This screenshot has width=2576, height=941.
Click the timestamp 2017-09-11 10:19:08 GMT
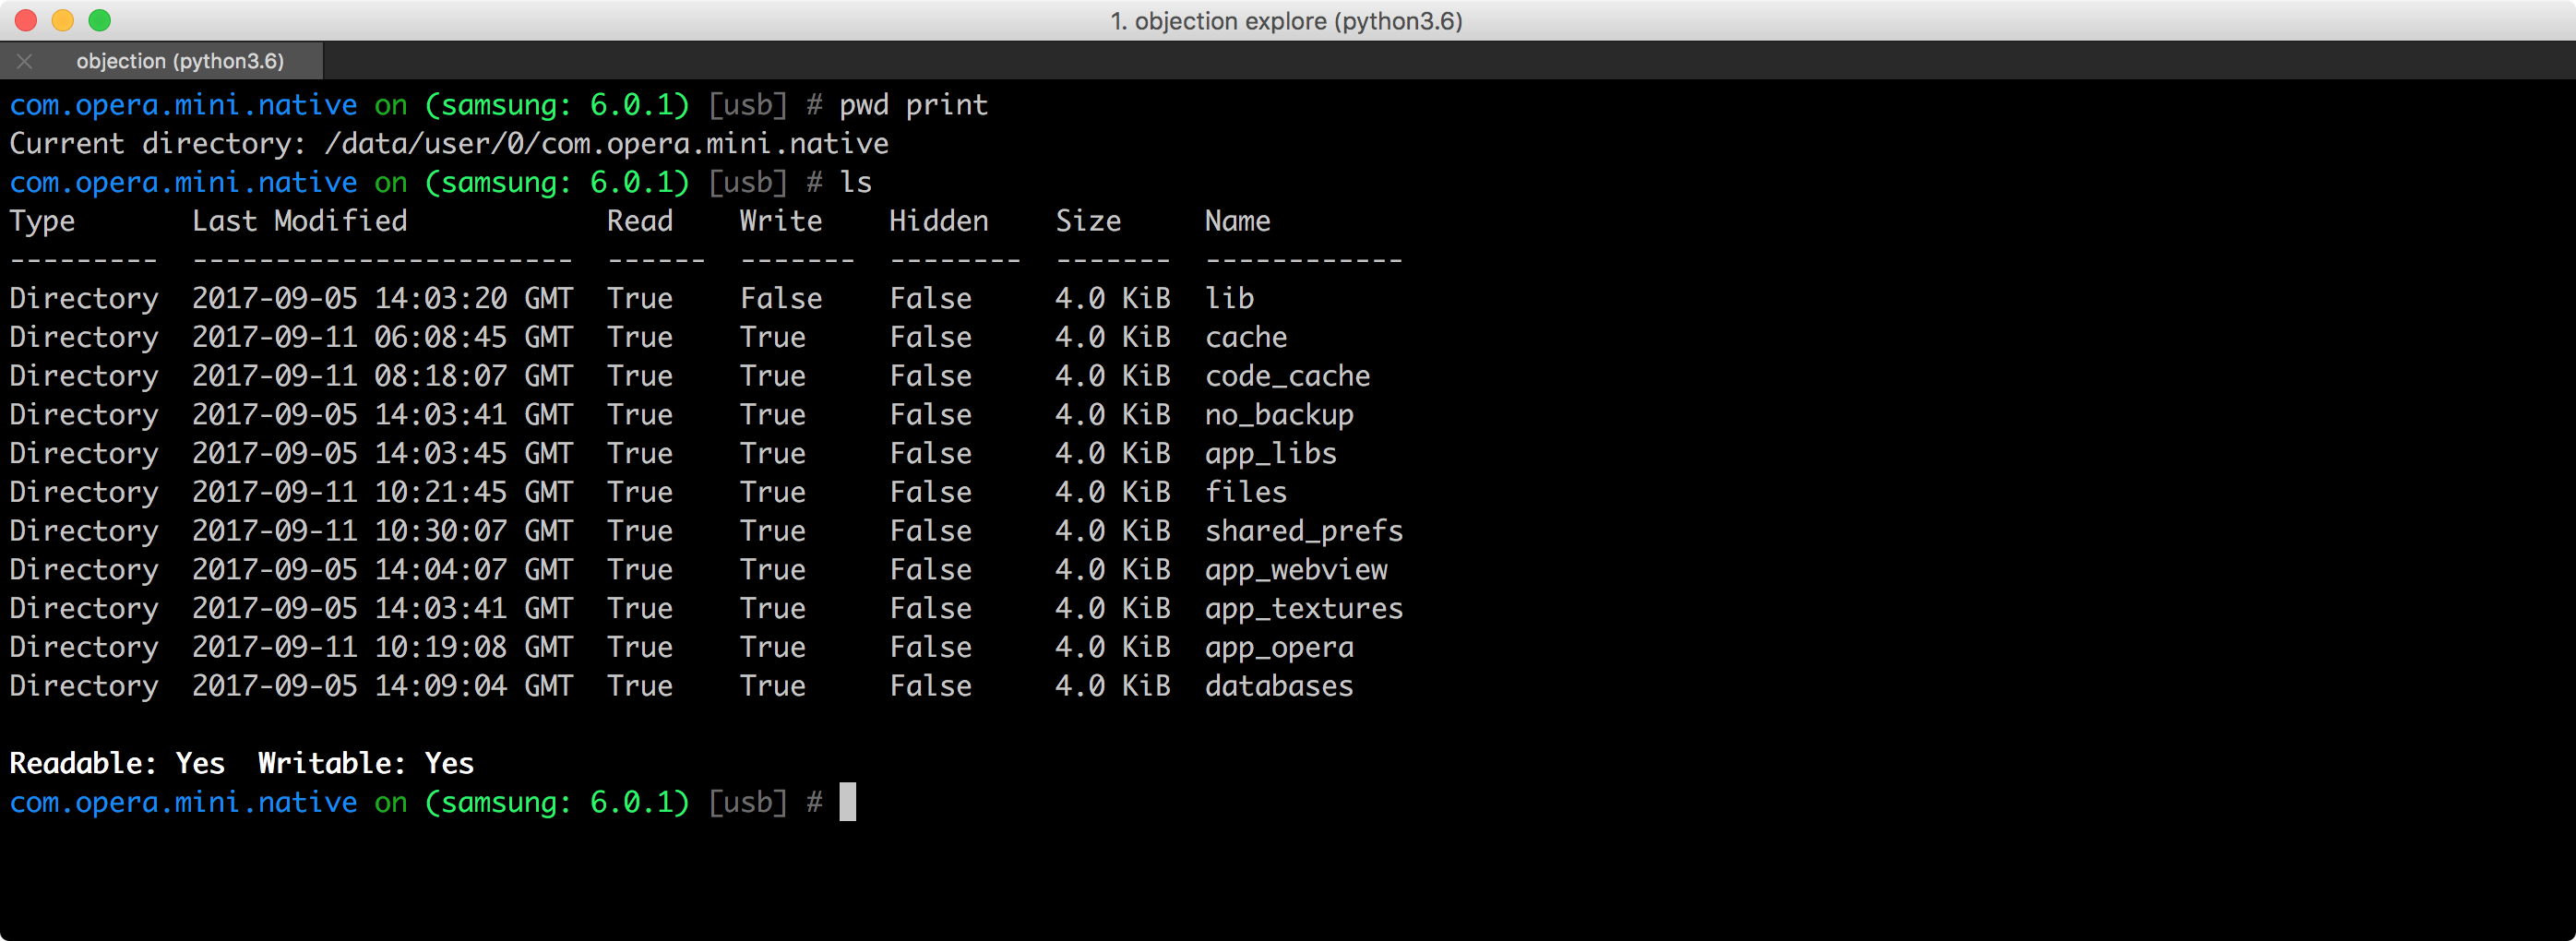tap(383, 648)
